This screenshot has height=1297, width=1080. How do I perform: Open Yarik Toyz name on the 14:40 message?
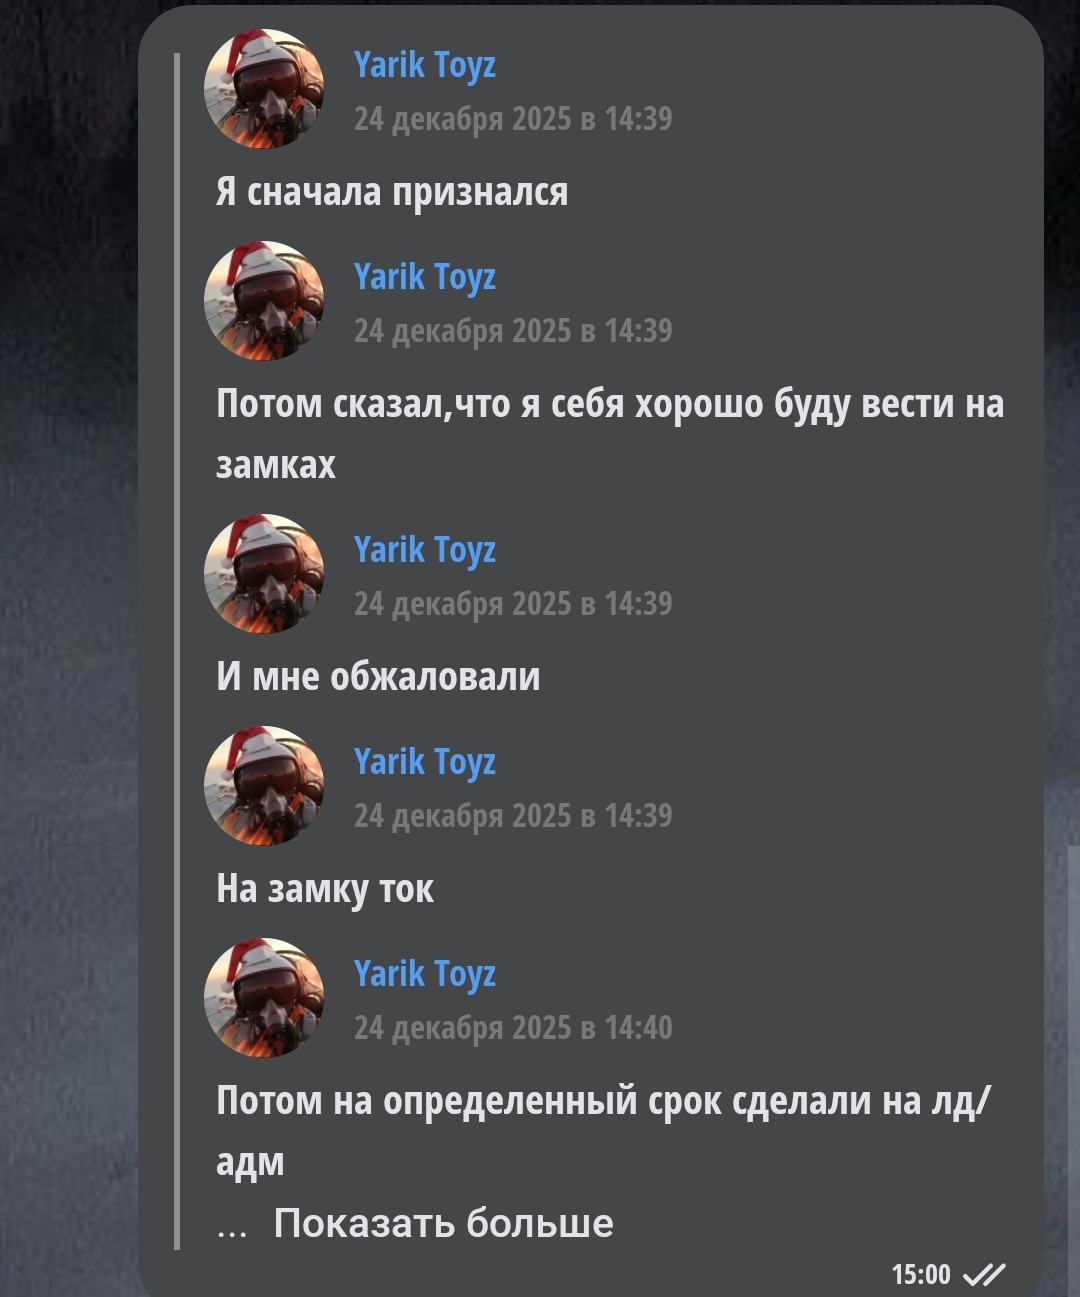tap(425, 974)
